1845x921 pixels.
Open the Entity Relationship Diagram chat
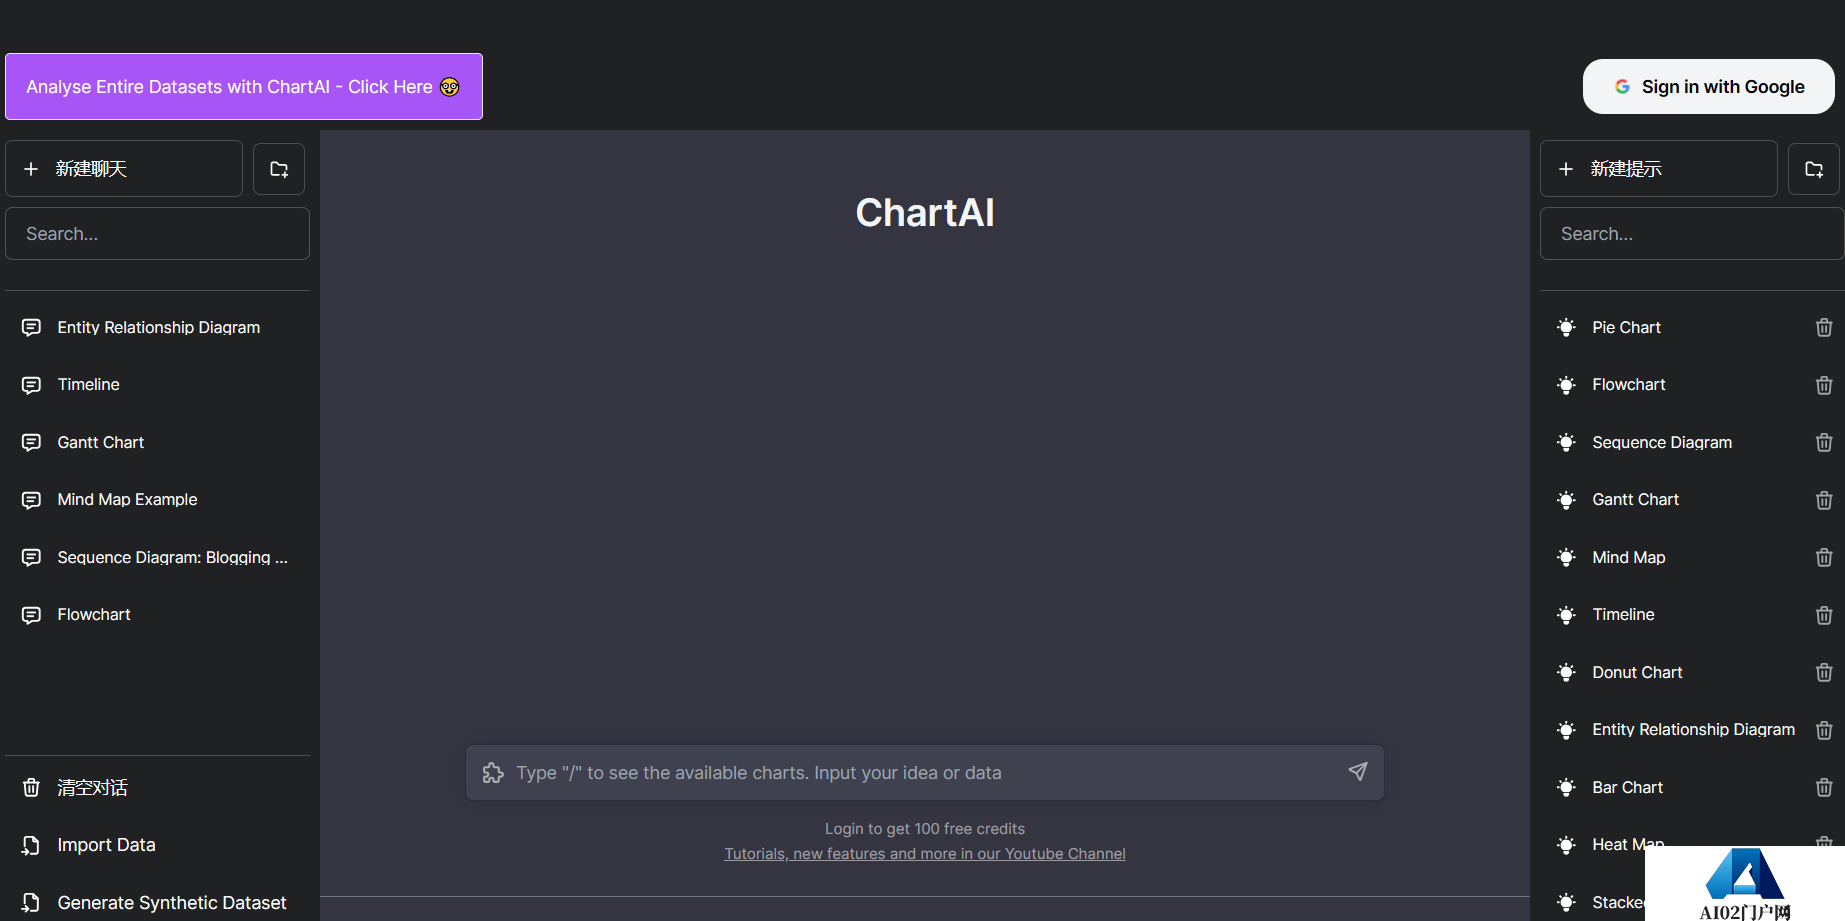pos(157,327)
